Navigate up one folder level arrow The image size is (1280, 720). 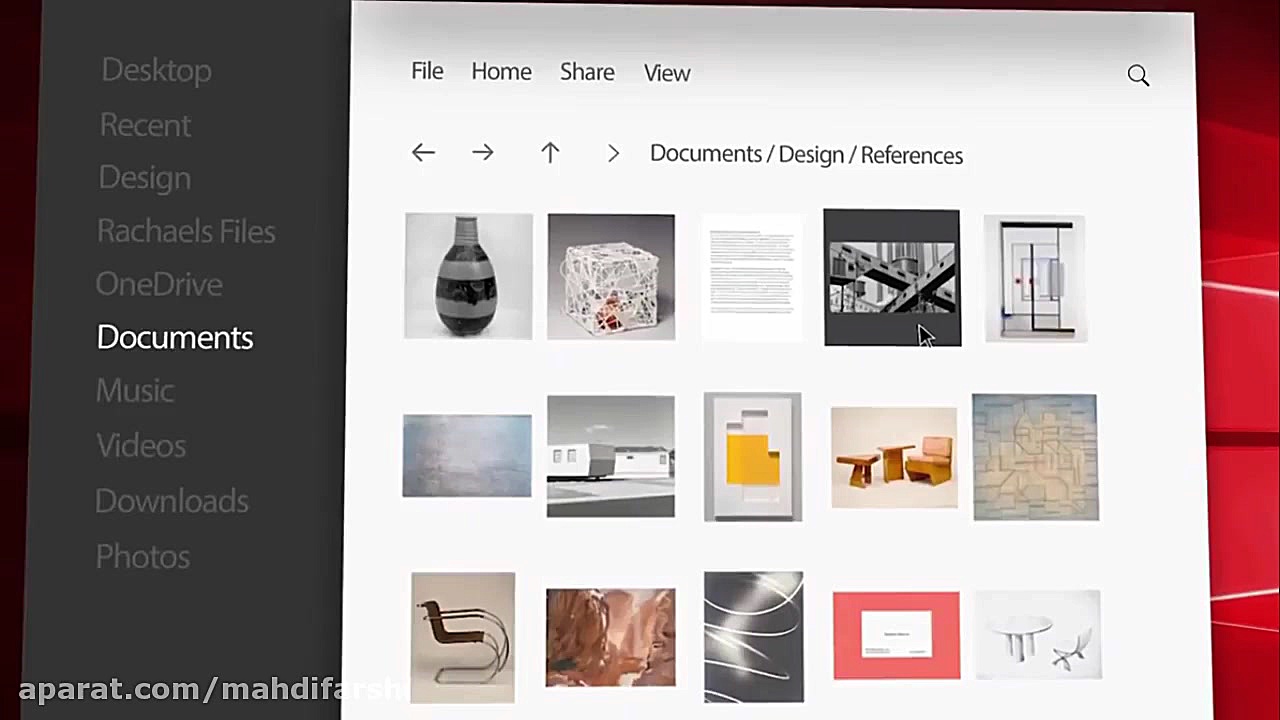pos(550,153)
